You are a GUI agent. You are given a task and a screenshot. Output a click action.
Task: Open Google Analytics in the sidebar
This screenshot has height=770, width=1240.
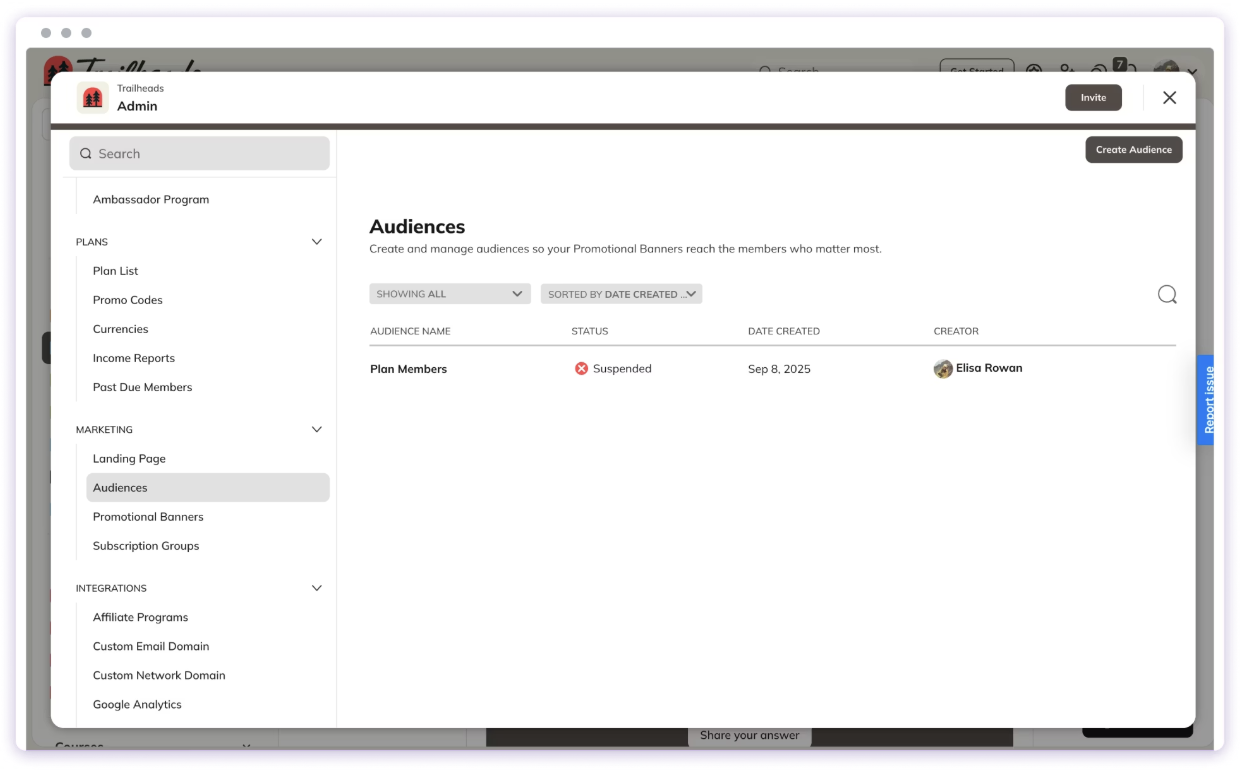[137, 705]
